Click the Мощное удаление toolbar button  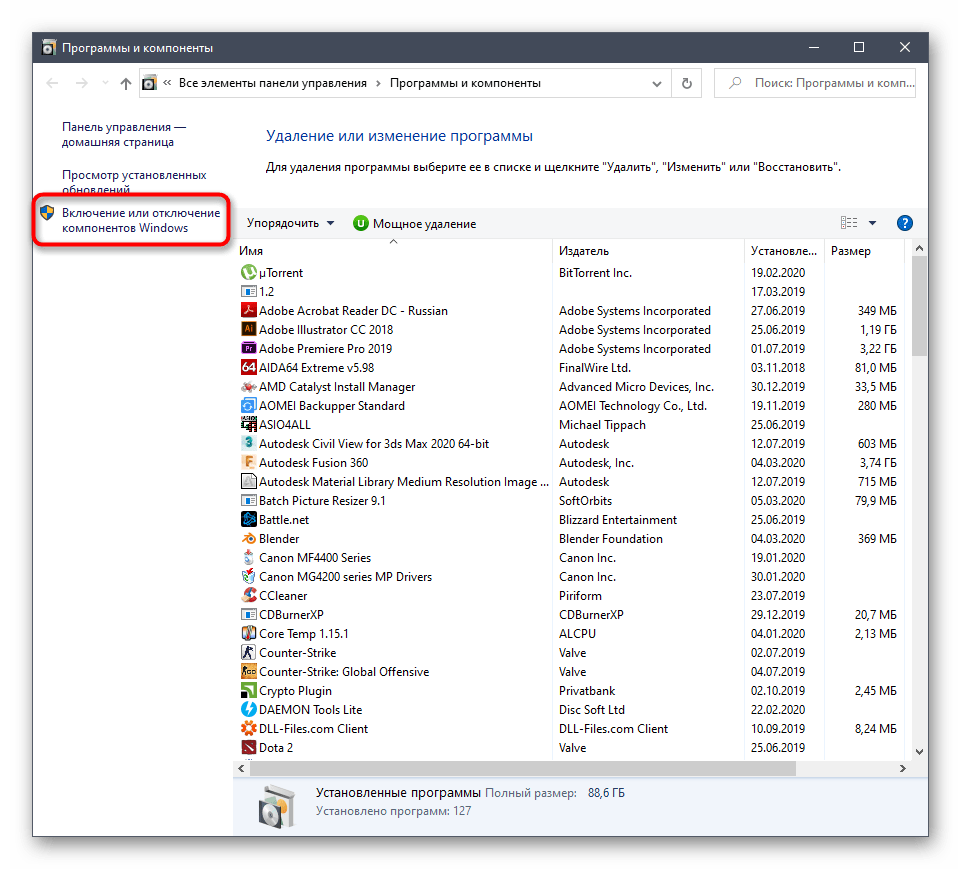click(x=414, y=223)
